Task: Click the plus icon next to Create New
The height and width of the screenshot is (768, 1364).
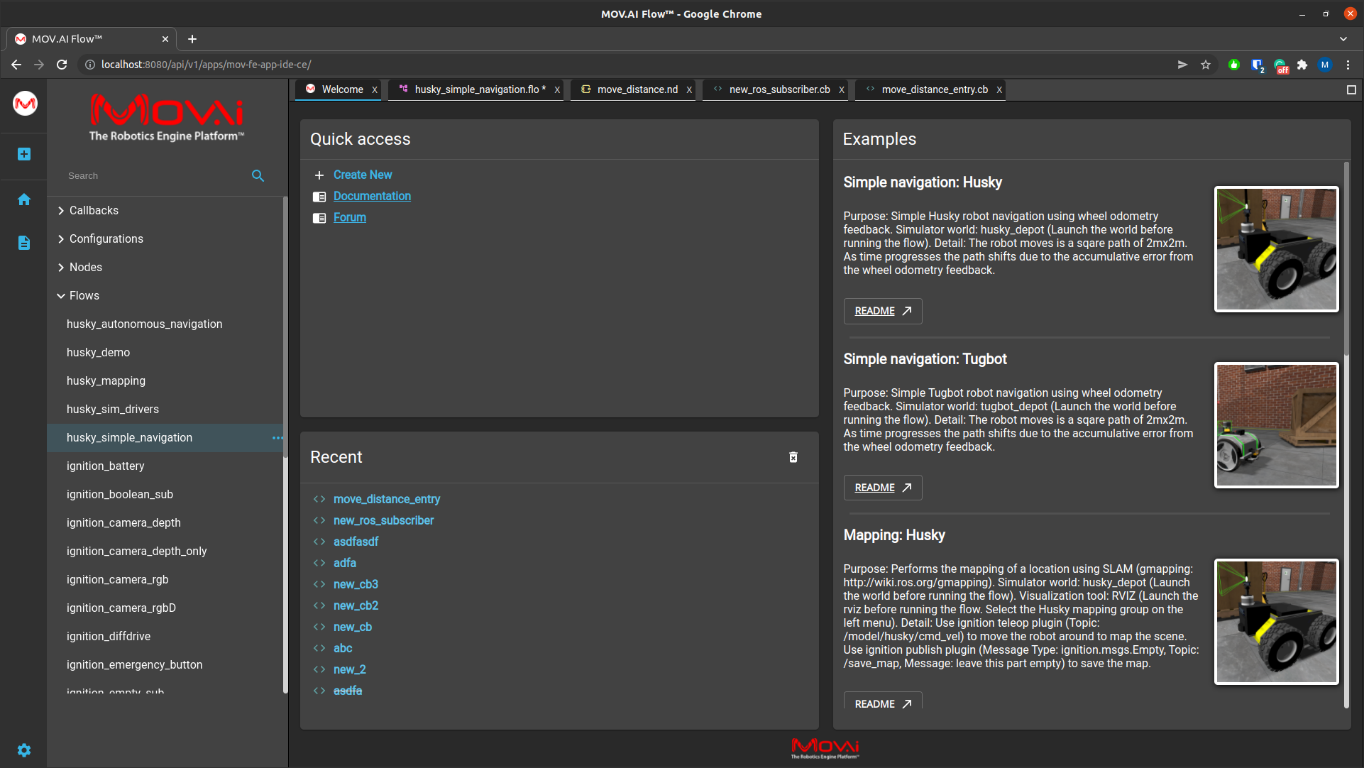Action: (319, 175)
